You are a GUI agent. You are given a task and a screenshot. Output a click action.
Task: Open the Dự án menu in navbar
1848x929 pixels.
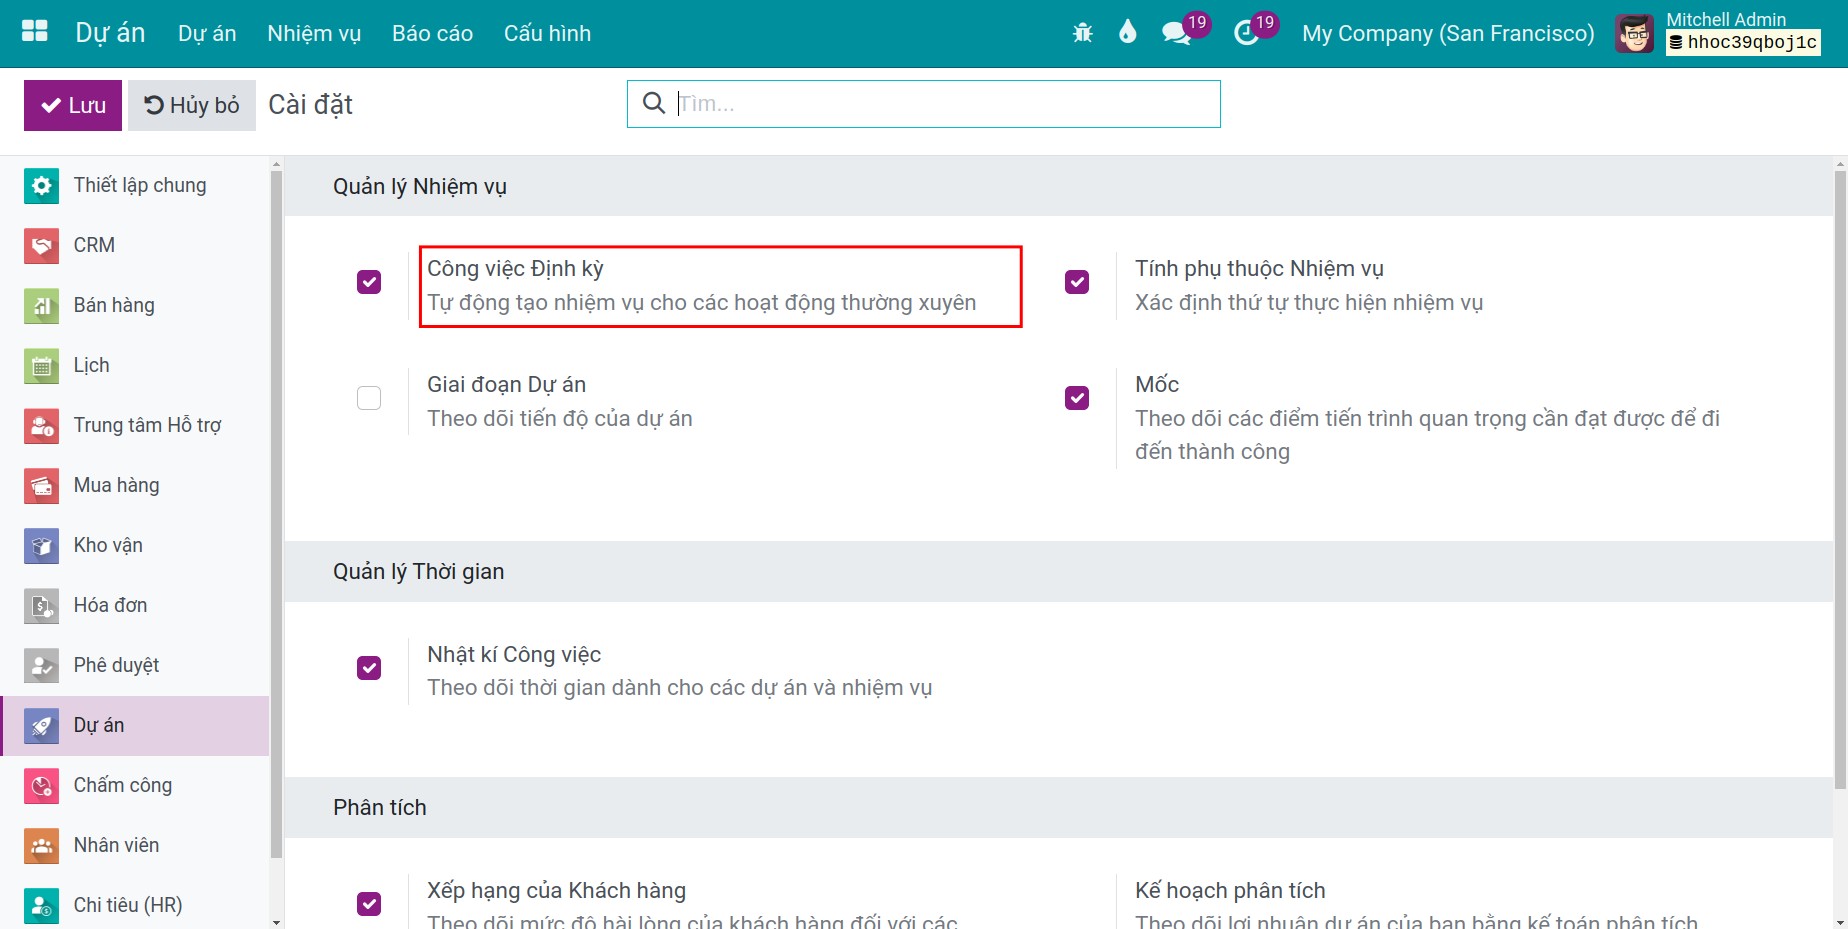pos(207,33)
